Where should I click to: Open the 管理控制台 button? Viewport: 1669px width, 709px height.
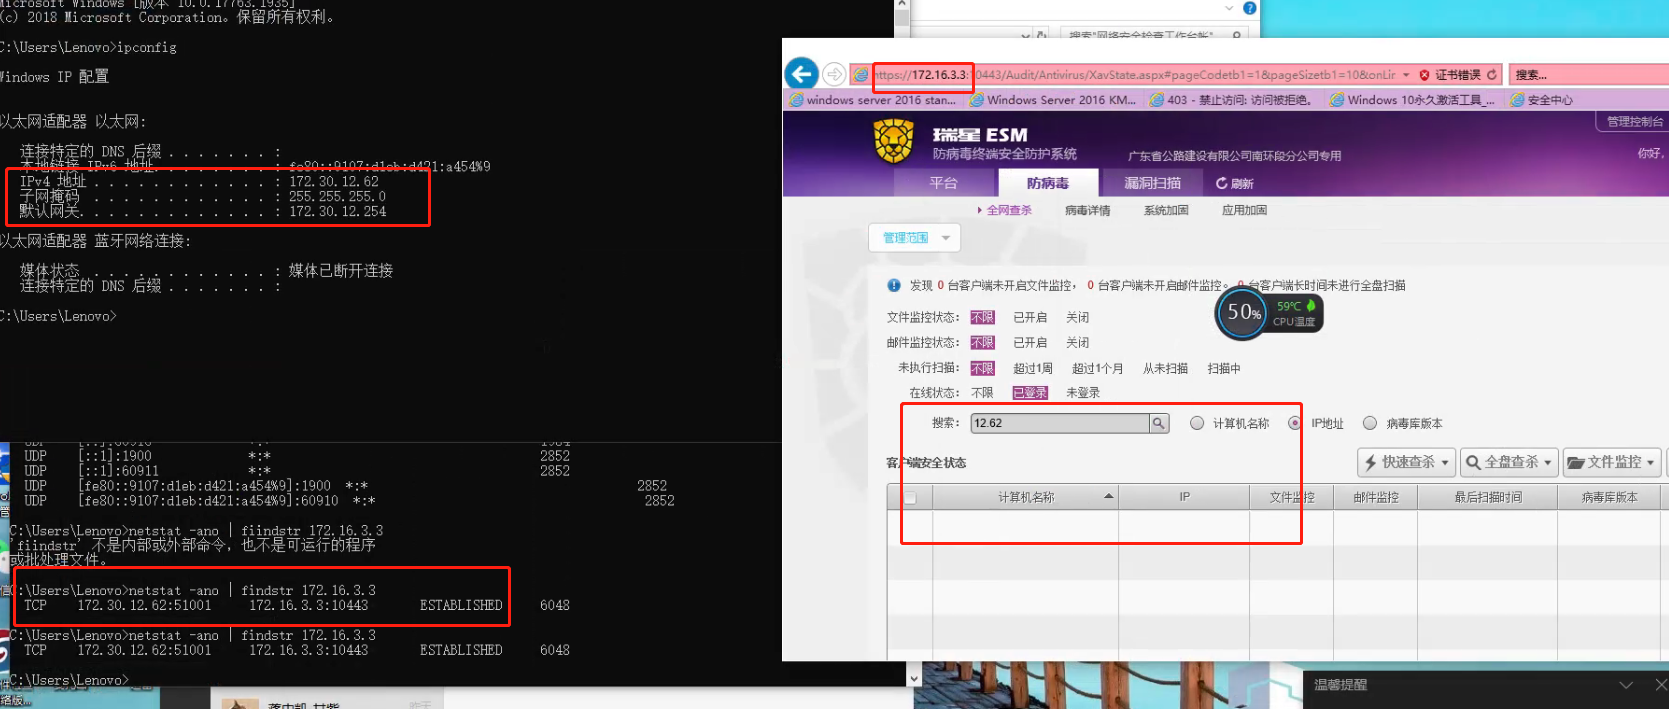pyautogui.click(x=1634, y=121)
